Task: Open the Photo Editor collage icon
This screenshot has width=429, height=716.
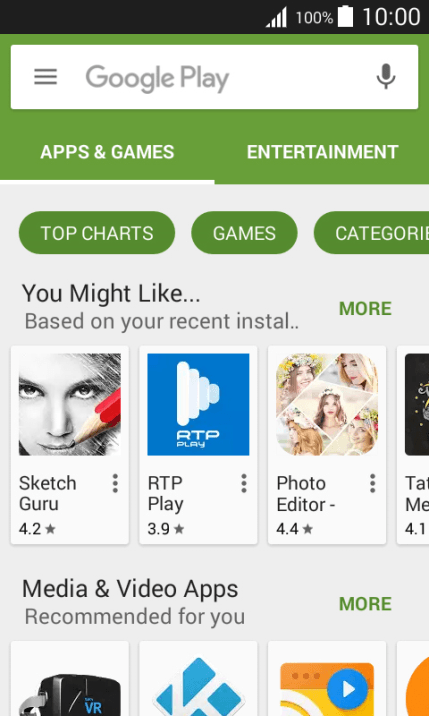Action: tap(327, 404)
